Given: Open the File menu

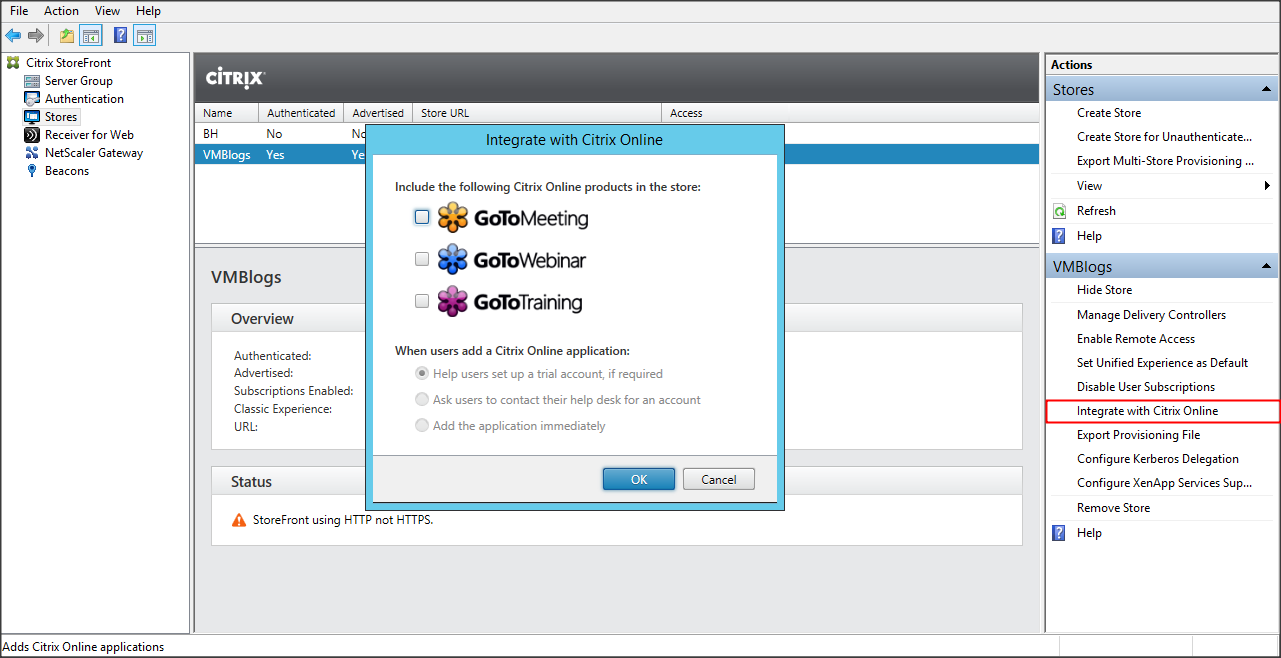Looking at the screenshot, I should tap(19, 11).
